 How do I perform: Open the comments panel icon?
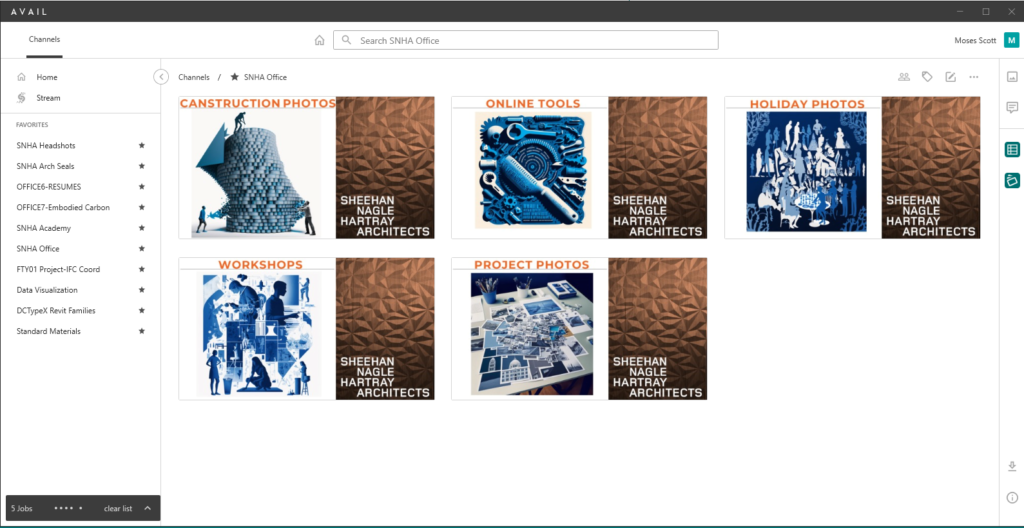(1012, 107)
